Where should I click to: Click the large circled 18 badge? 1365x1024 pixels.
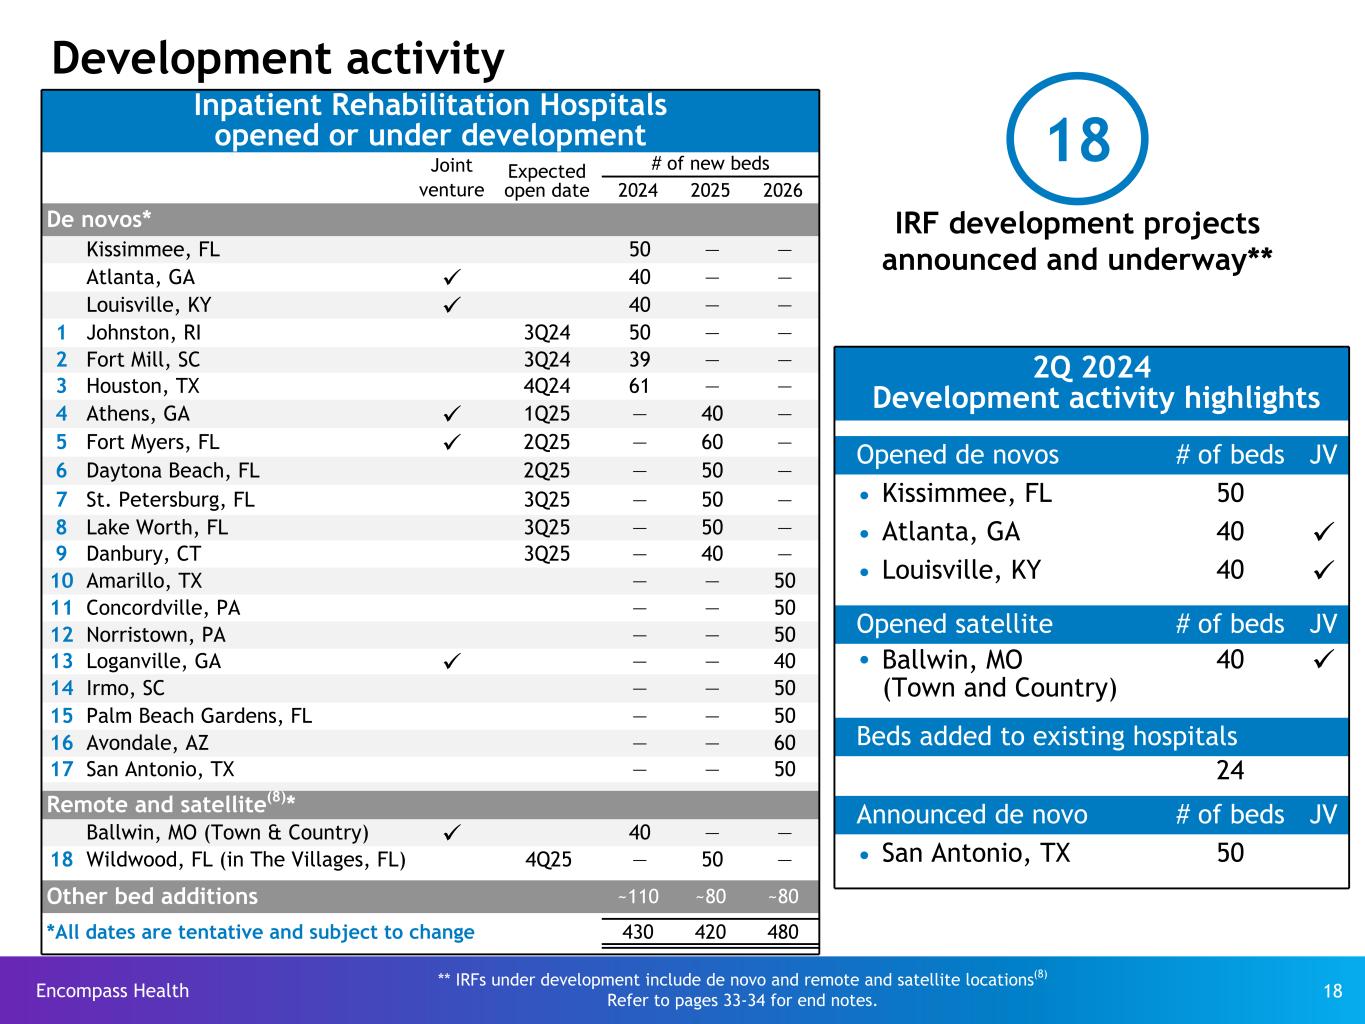1077,140
